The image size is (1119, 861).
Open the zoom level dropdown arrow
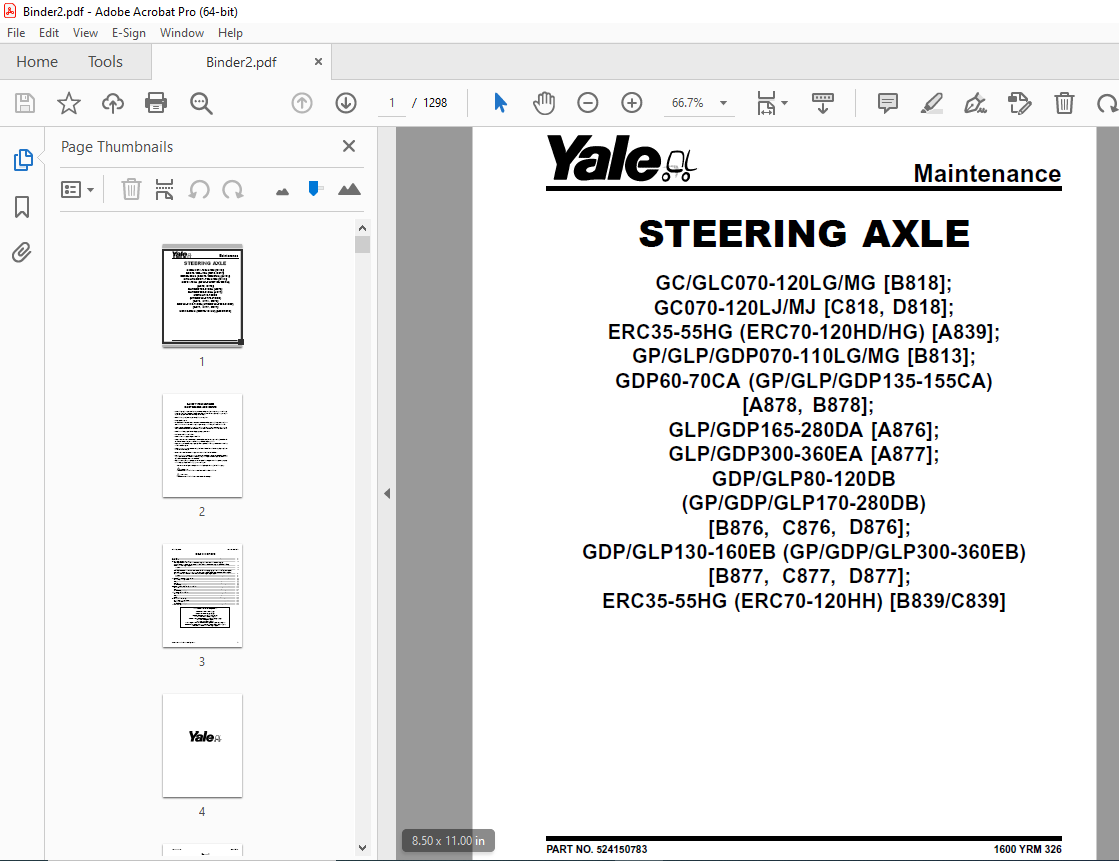click(x=723, y=104)
